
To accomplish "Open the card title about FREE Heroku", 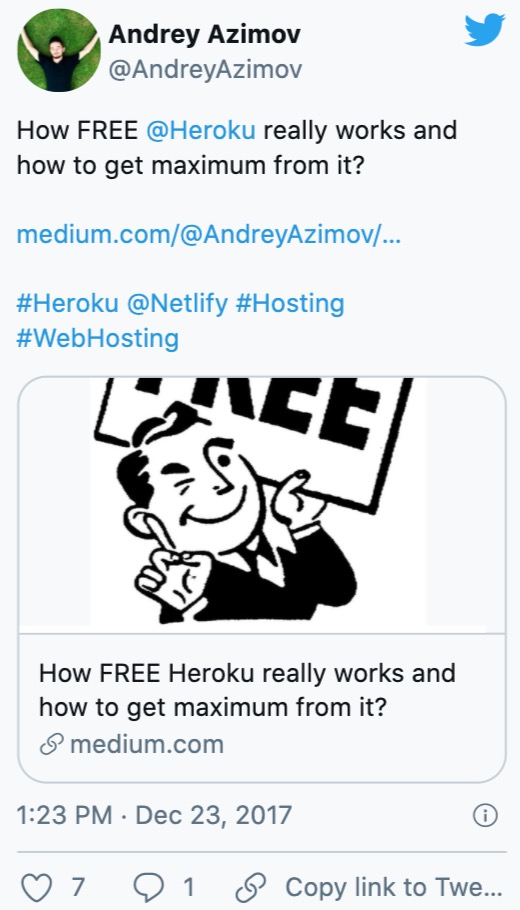I will (247, 690).
